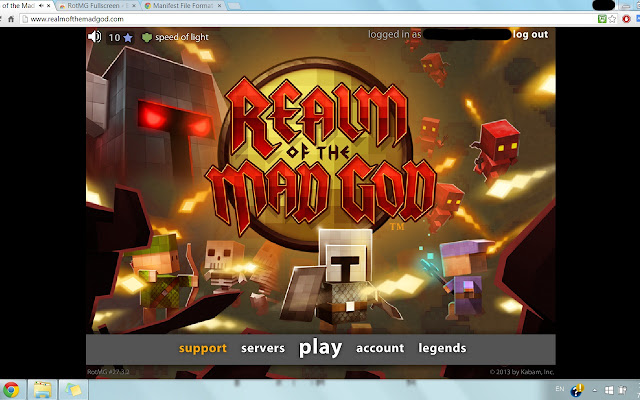Viewport: 640px width, 400px height.
Task: Select the green guild shield icon
Action: coord(147,38)
